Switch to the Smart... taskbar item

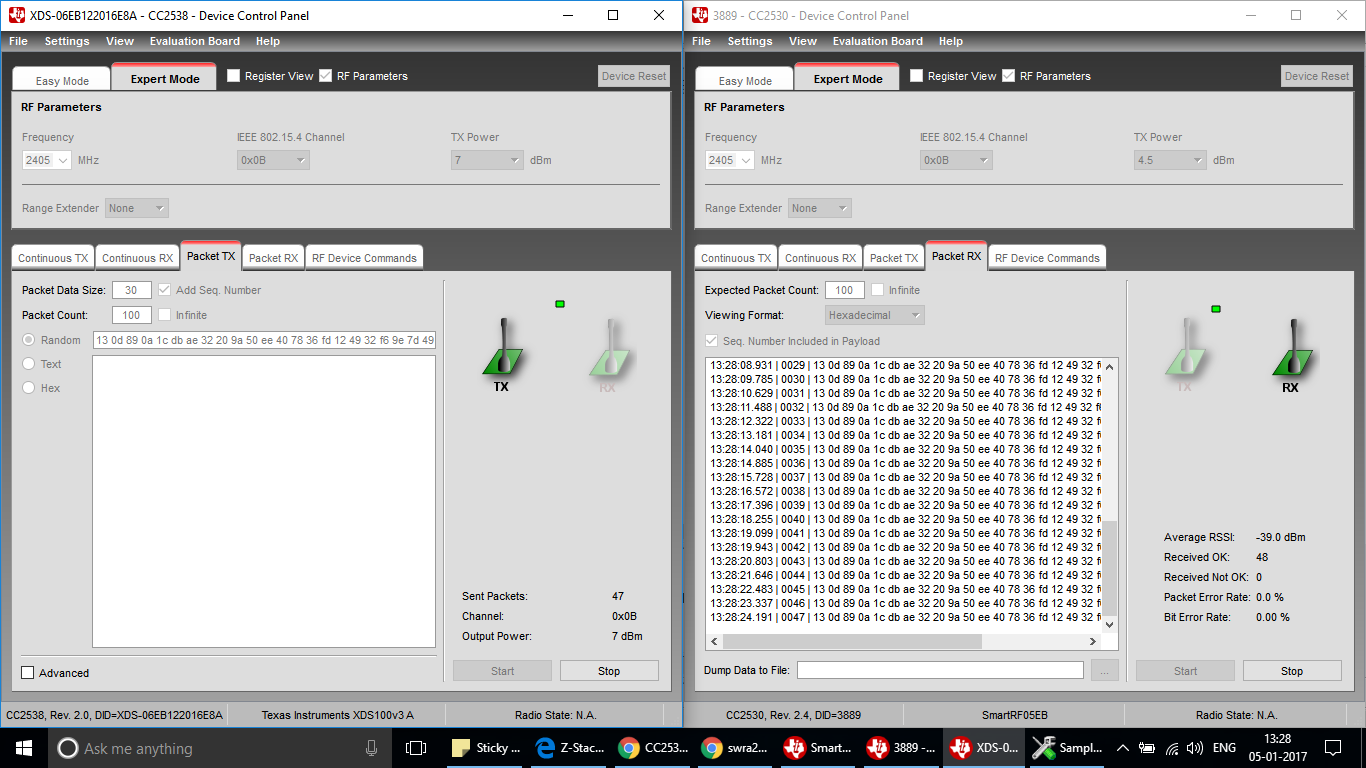click(x=818, y=748)
